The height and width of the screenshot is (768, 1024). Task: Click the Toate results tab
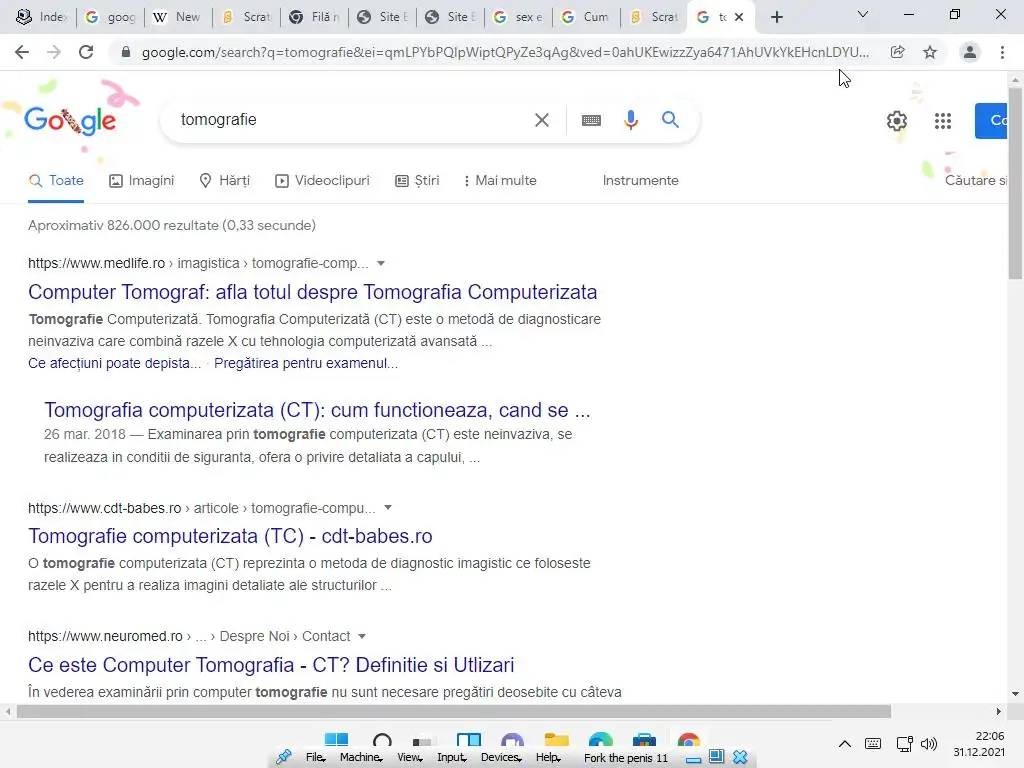pyautogui.click(x=56, y=180)
